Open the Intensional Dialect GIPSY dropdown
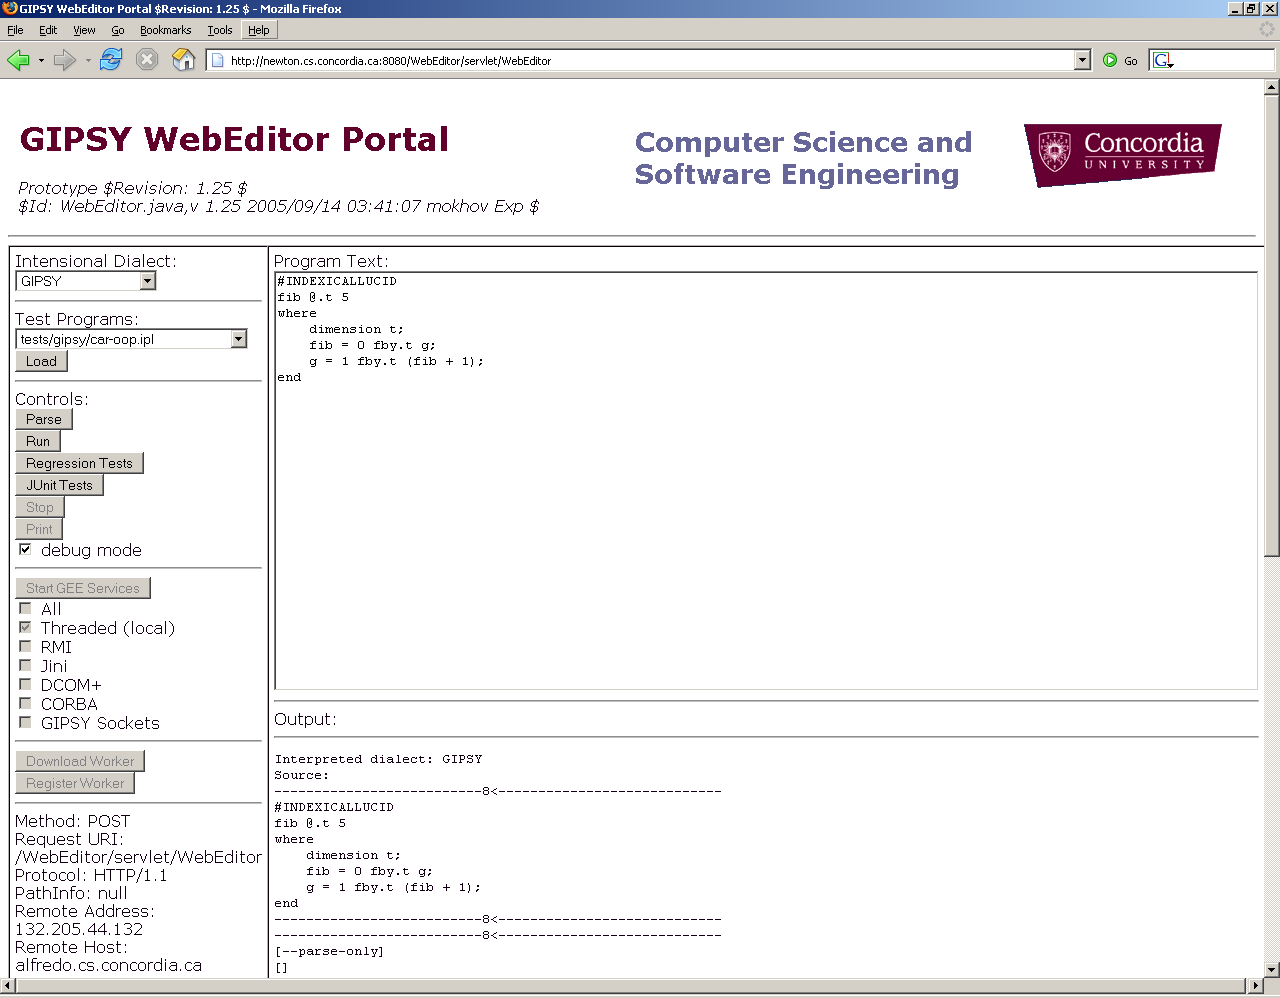 148,281
